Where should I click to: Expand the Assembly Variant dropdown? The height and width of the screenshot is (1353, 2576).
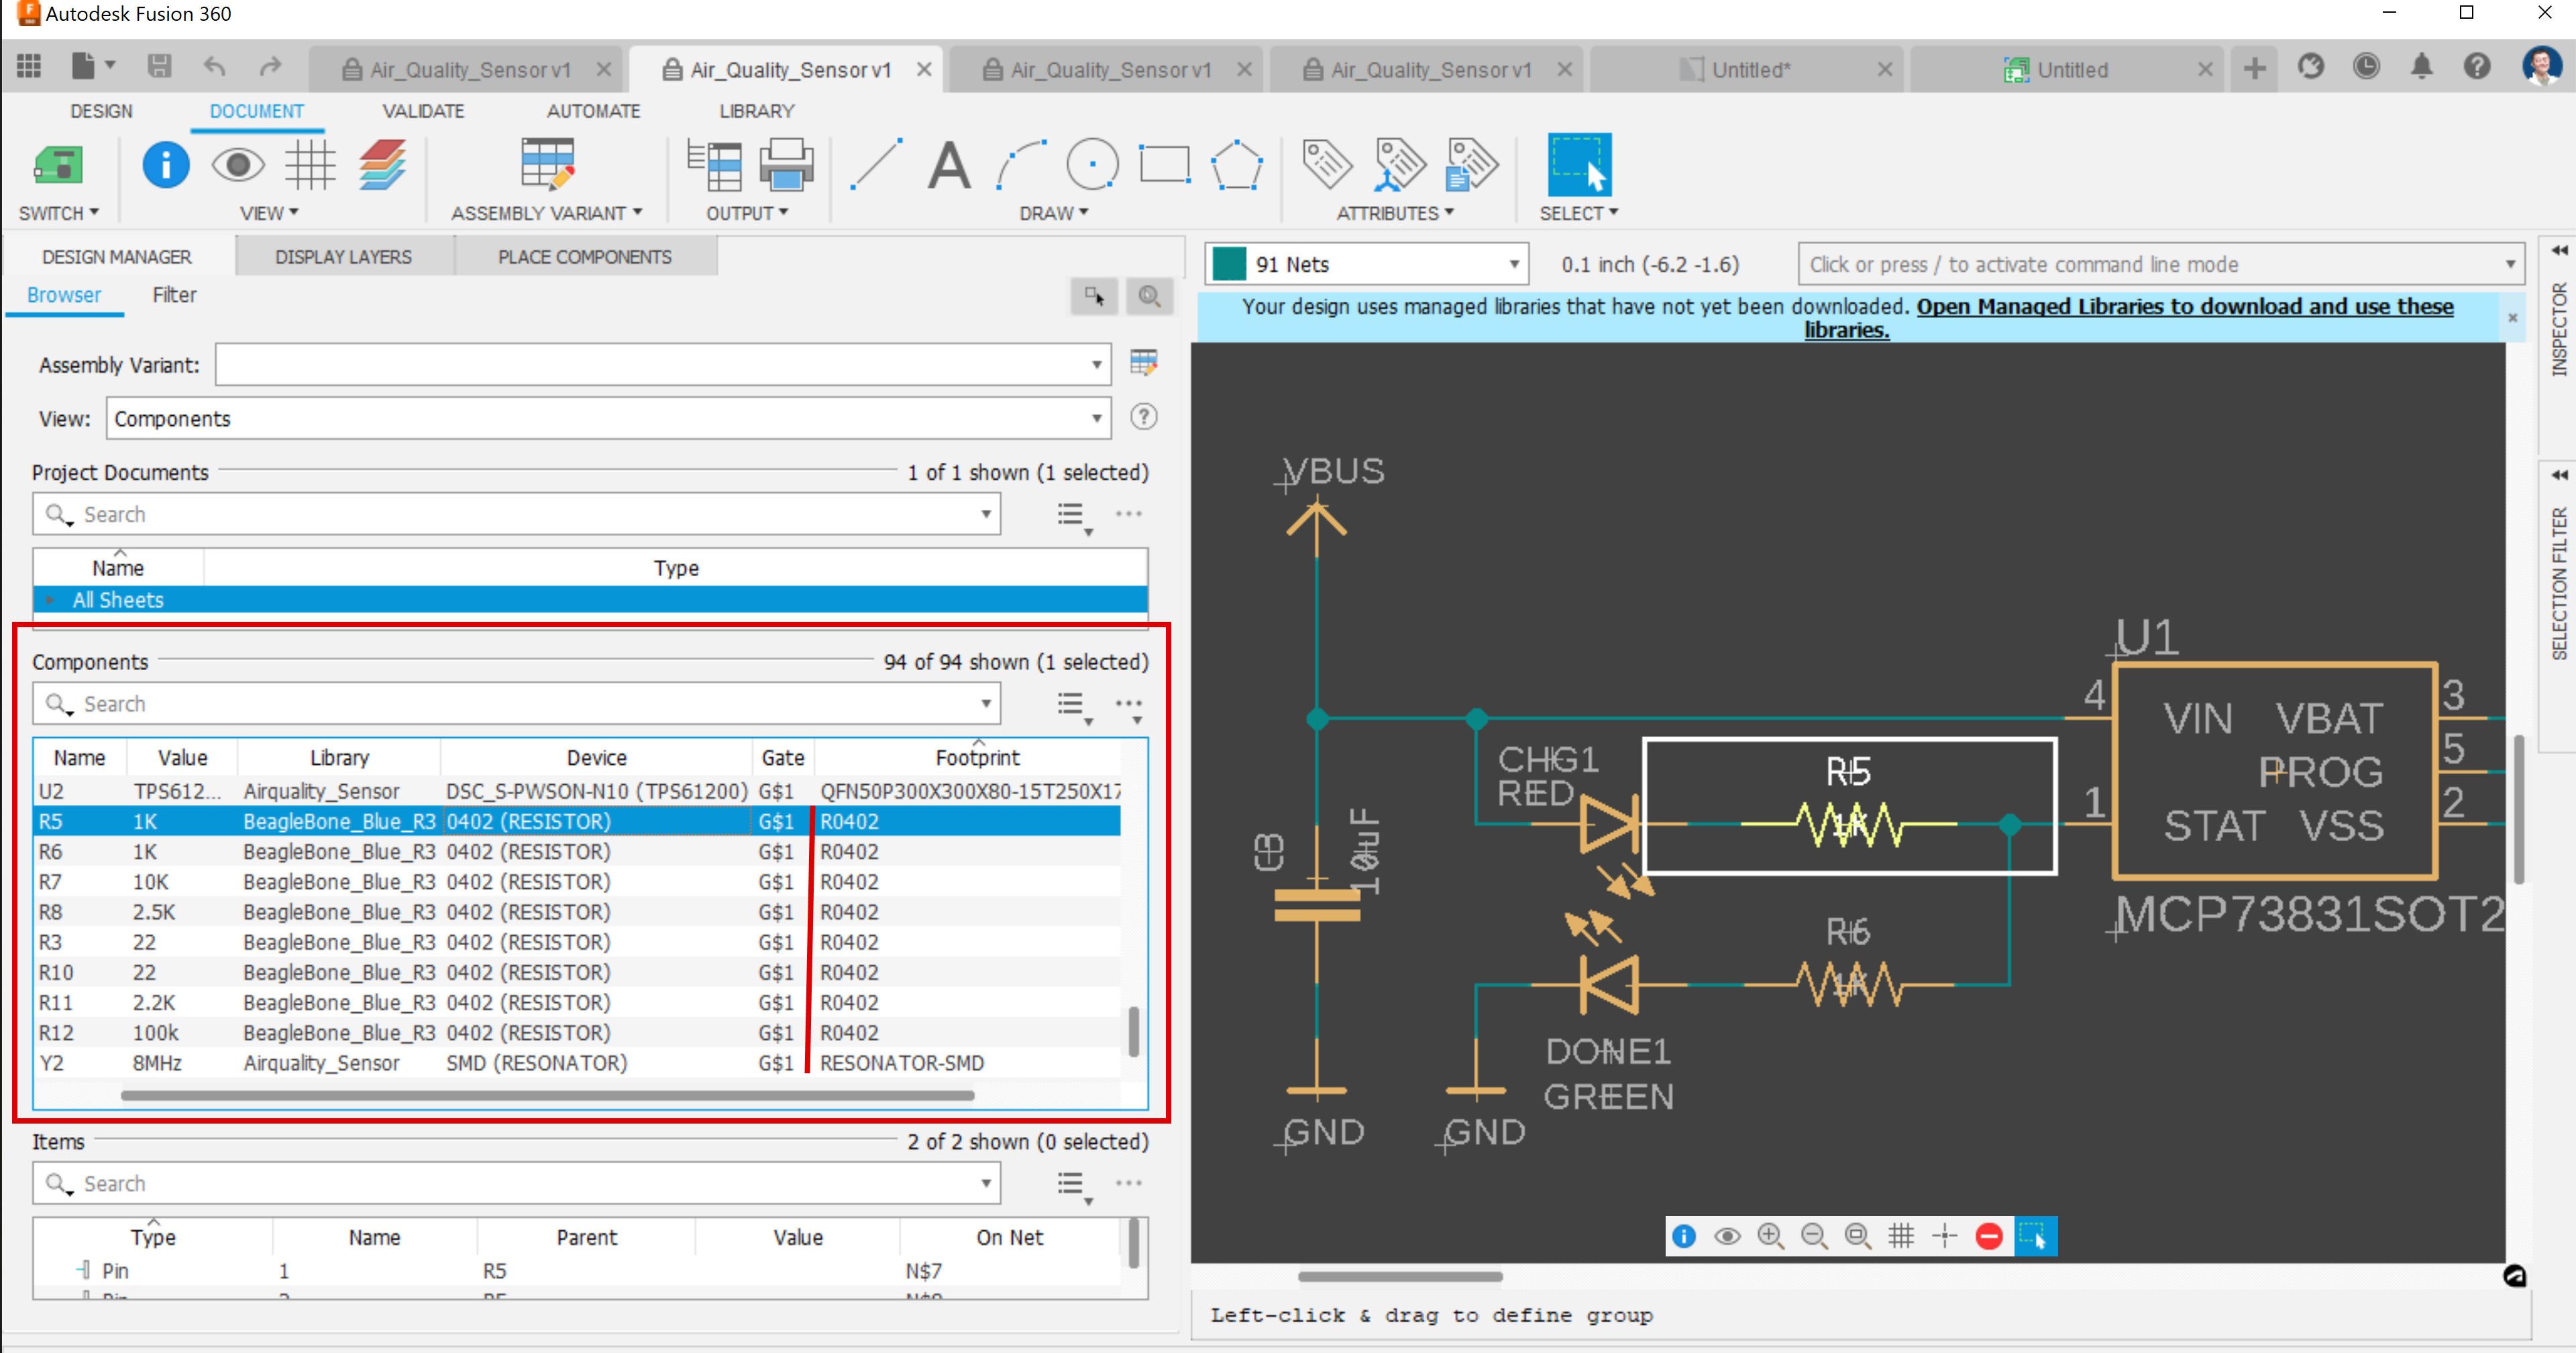(1096, 364)
